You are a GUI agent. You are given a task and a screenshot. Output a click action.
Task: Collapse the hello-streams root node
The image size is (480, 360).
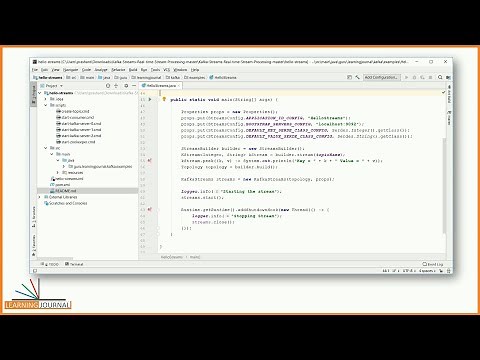(40, 93)
